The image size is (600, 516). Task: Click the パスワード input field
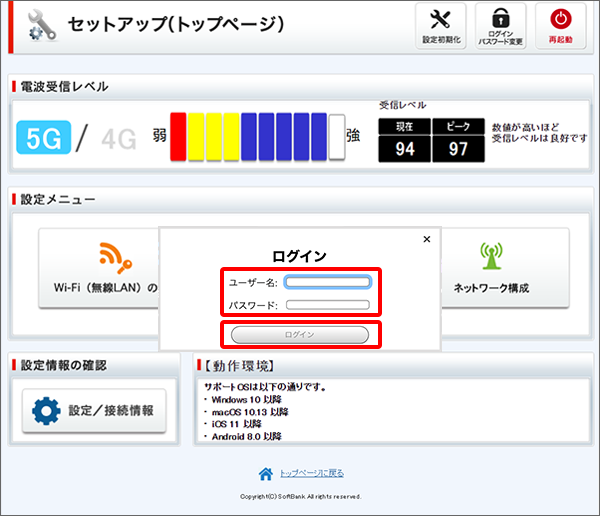tap(328, 305)
